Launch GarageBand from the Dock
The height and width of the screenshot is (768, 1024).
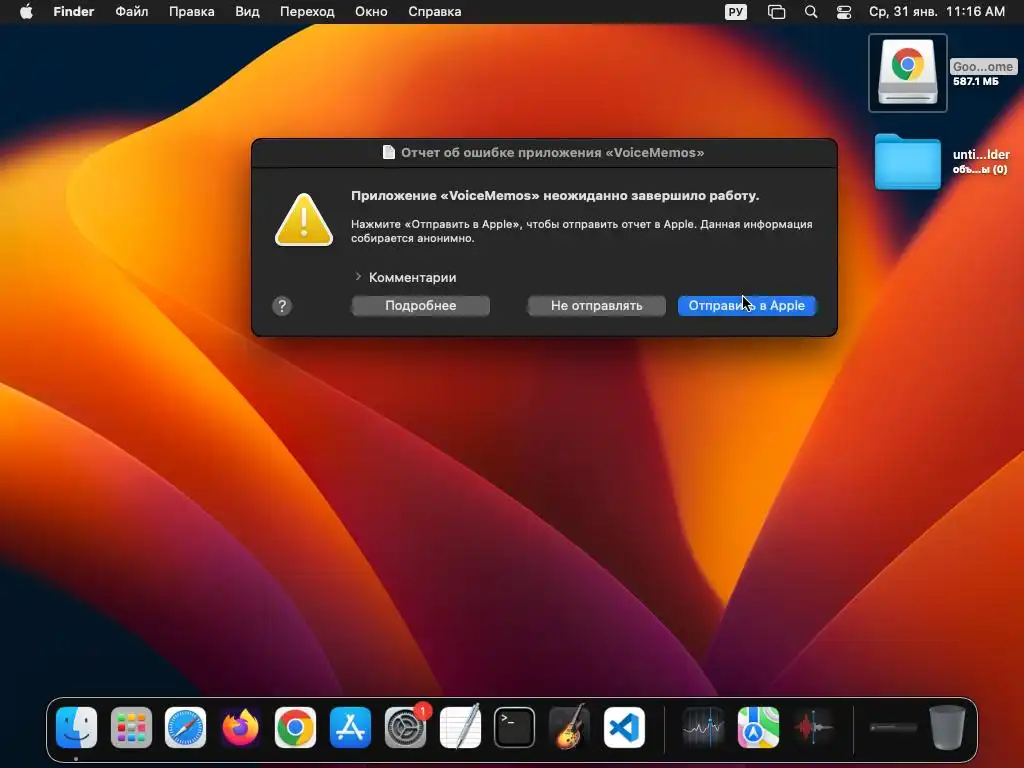point(569,727)
